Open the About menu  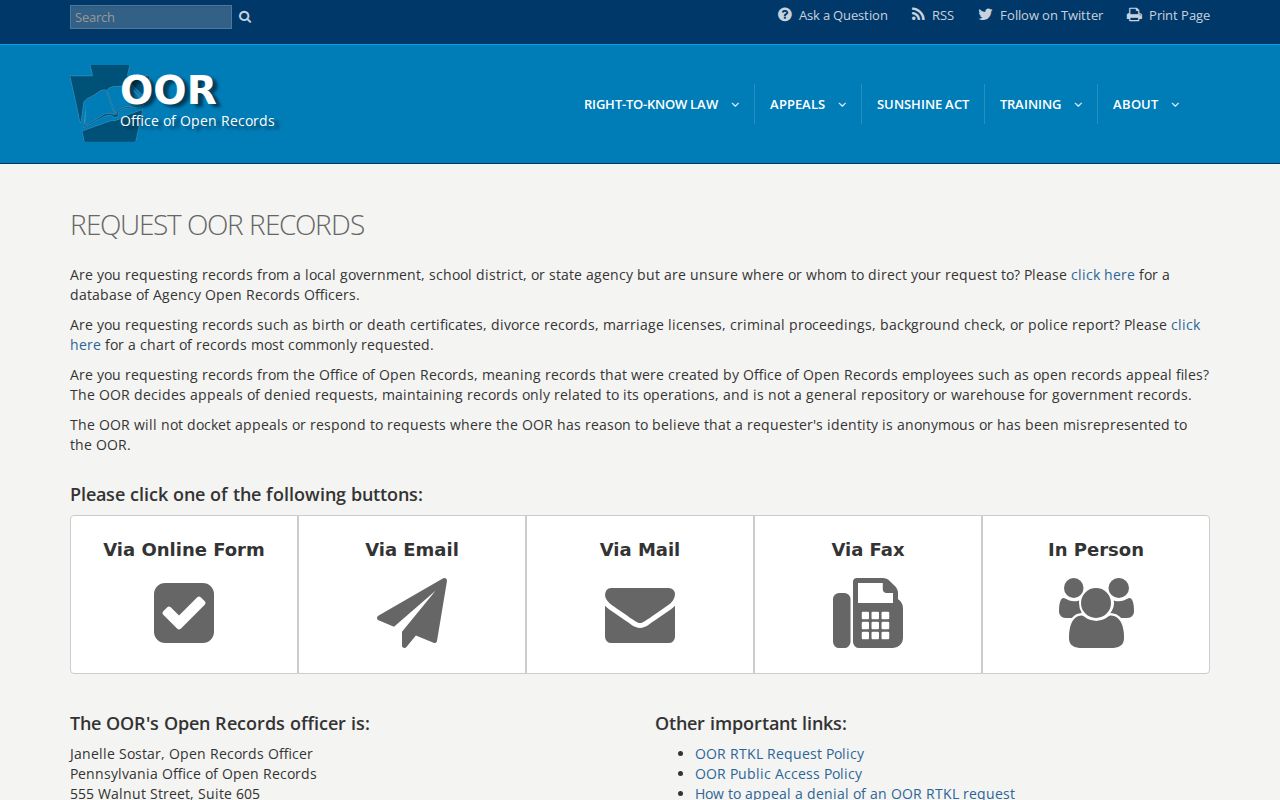click(1135, 104)
